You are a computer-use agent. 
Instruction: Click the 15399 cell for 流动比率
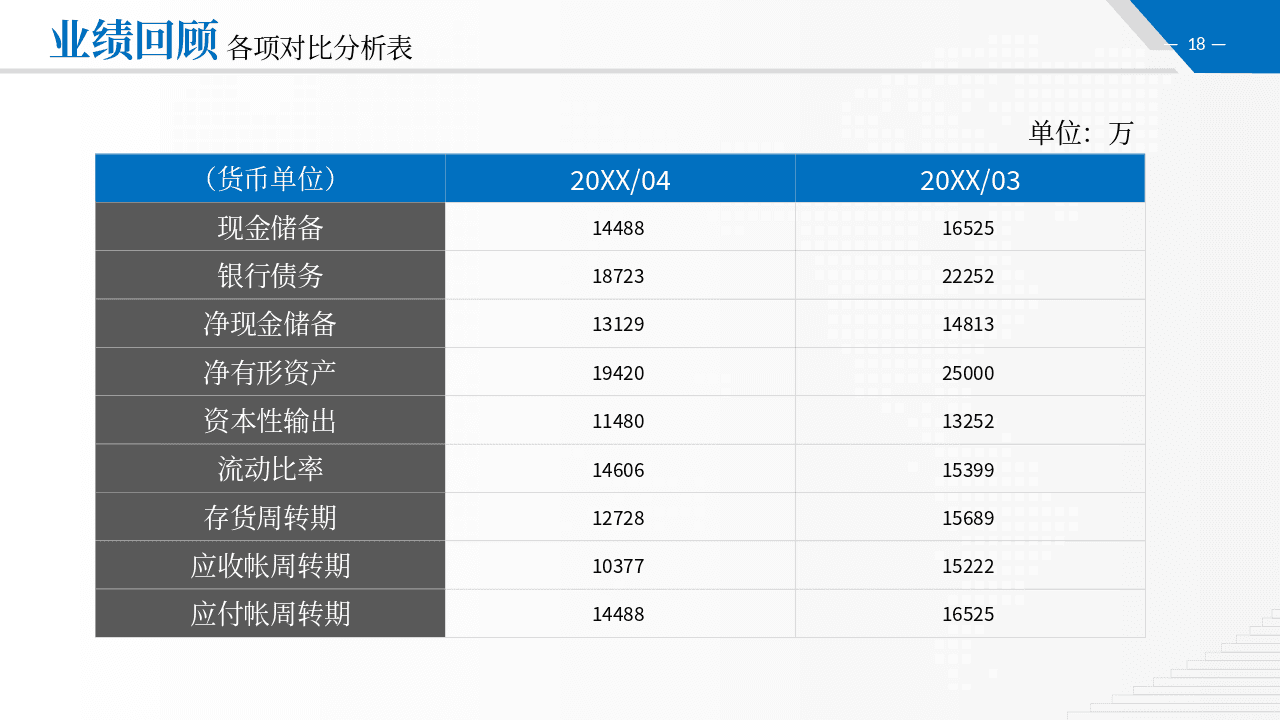point(970,468)
